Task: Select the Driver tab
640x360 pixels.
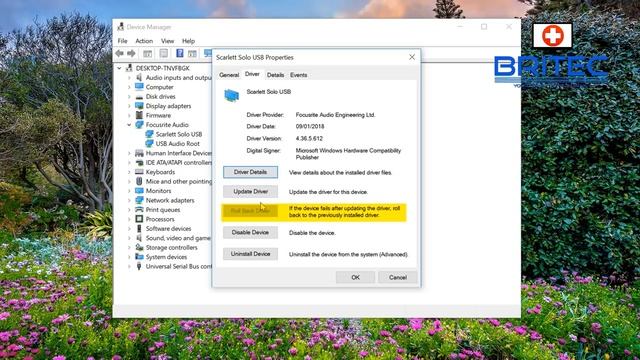Action: tap(252, 74)
